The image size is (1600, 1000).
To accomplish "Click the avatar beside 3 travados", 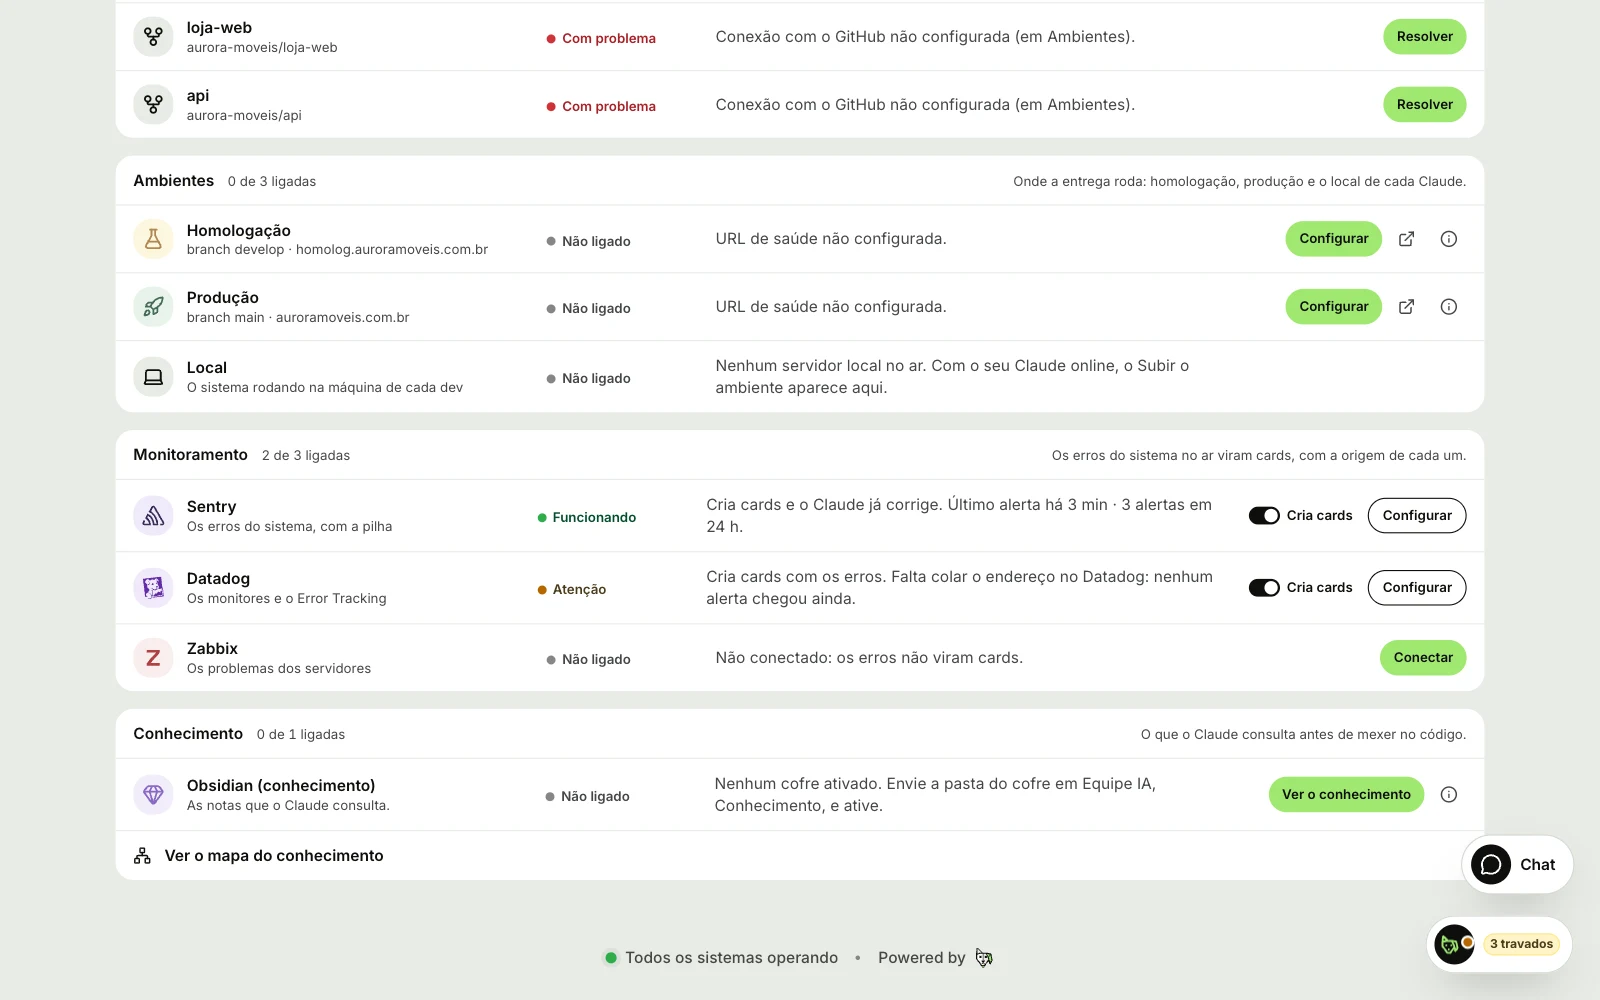I will click(1454, 944).
